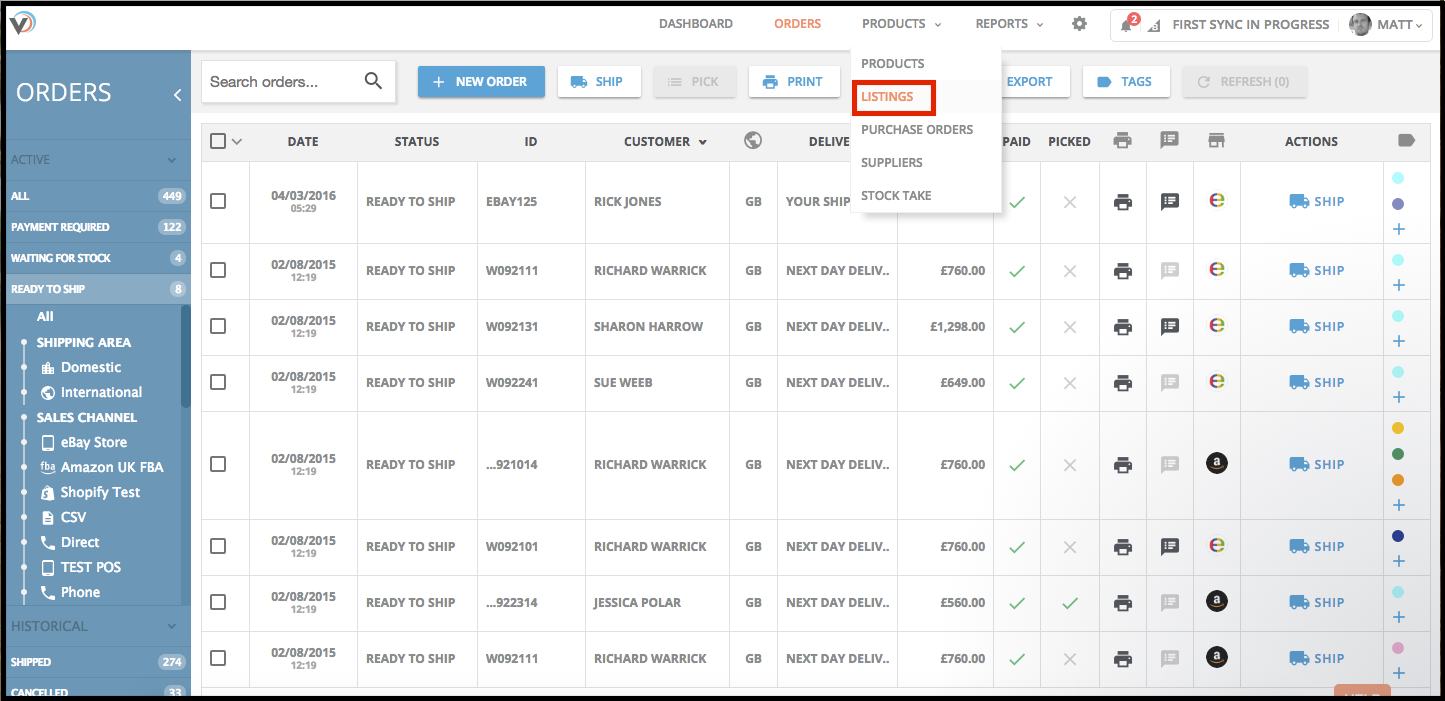Click the notes column header icon
The width and height of the screenshot is (1445, 701).
click(1169, 141)
